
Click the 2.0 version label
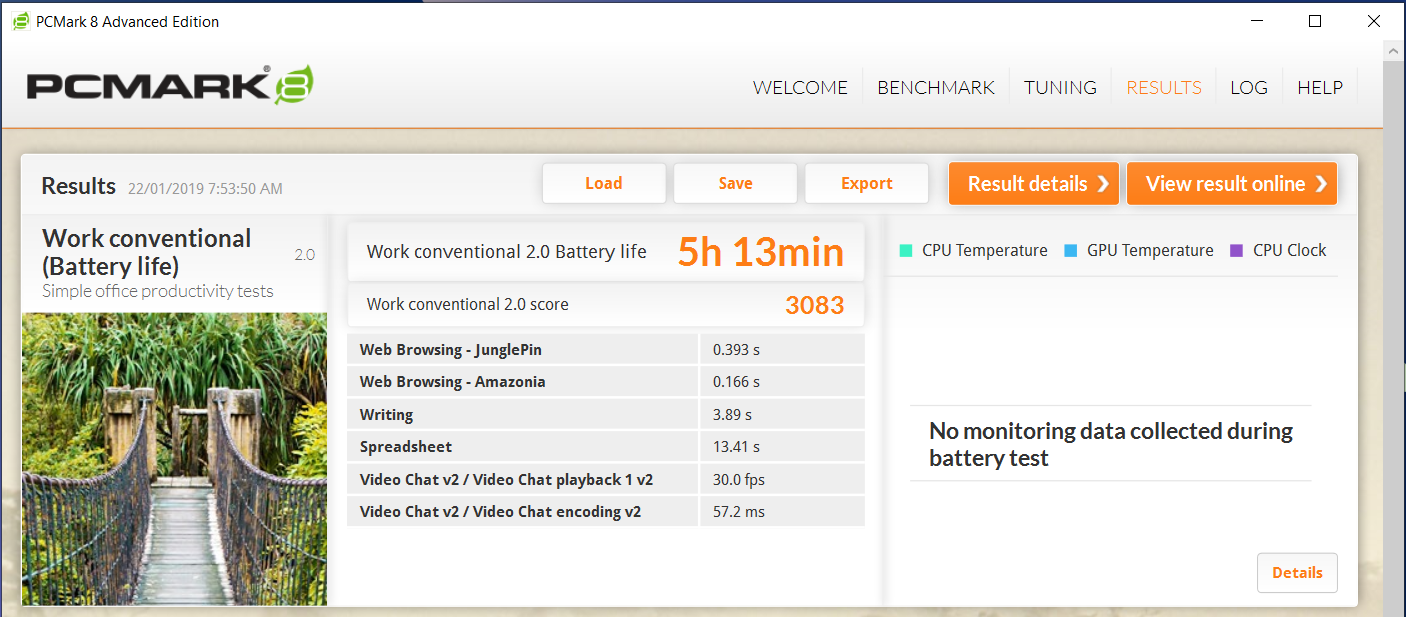pyautogui.click(x=304, y=255)
